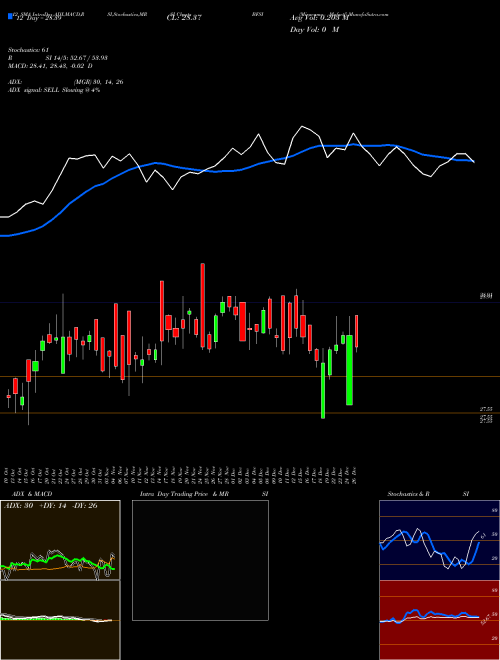This screenshot has width=500, height=660.
Task: Click the last red candlestick on the right
Action: click(356, 331)
